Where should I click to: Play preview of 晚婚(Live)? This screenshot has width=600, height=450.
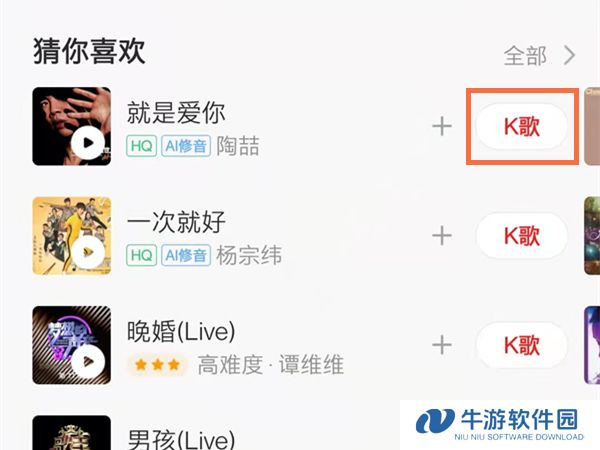(x=88, y=362)
